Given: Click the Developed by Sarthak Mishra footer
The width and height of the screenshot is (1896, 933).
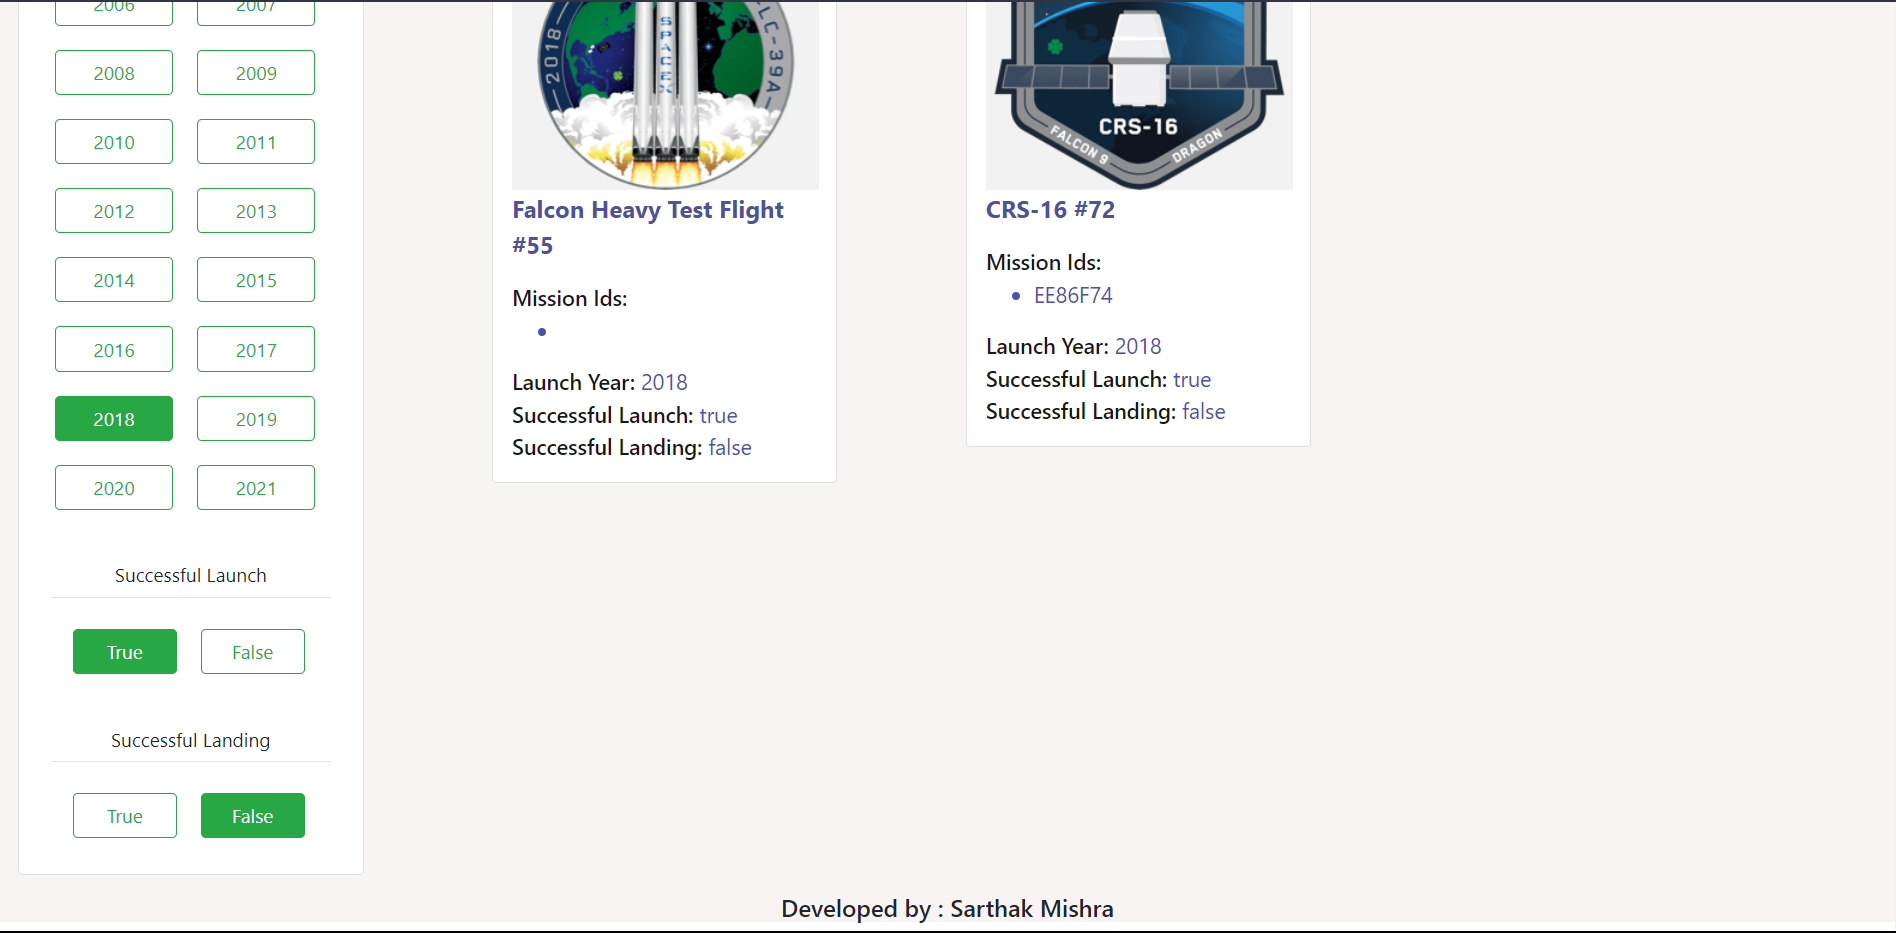Looking at the screenshot, I should (x=947, y=909).
